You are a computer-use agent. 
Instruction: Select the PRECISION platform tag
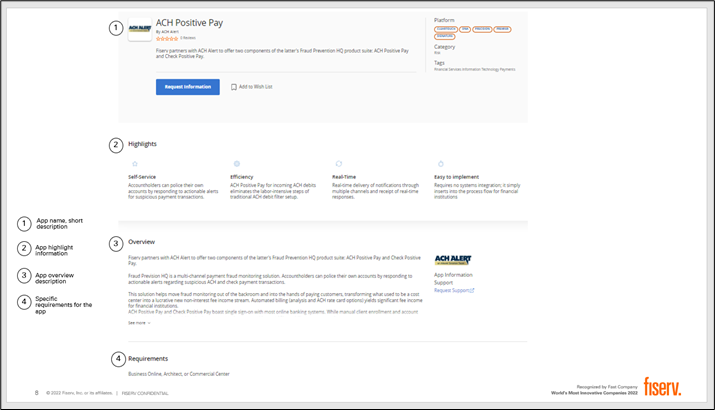(x=482, y=29)
